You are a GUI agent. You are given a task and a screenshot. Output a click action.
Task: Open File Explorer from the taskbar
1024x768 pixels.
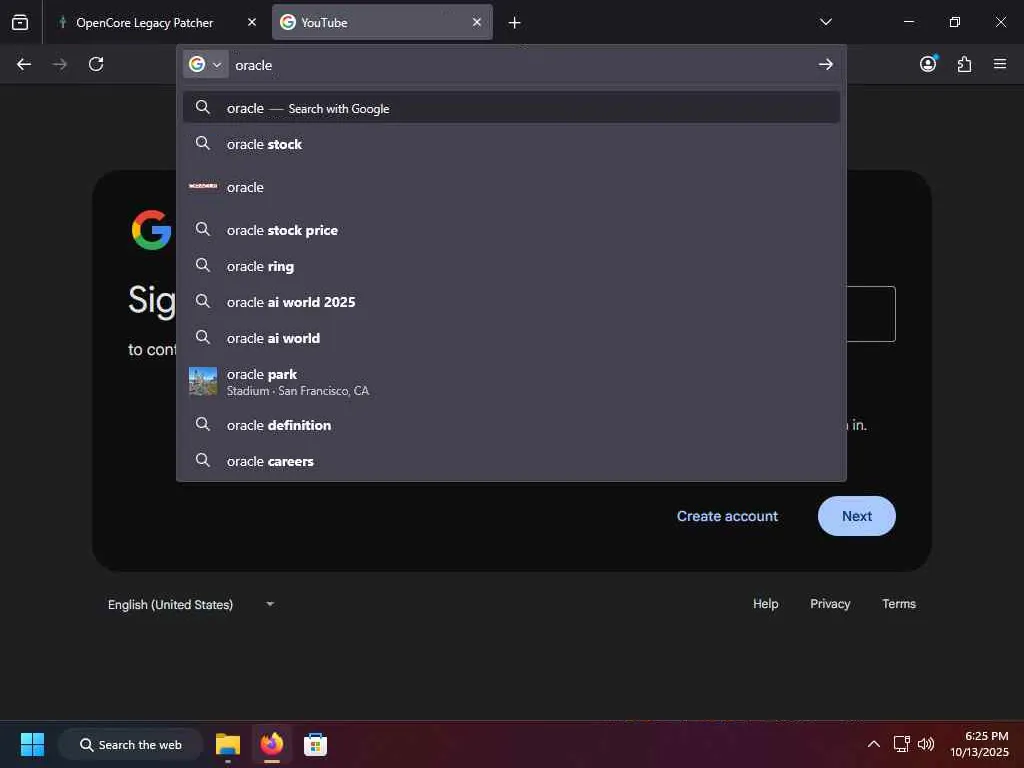[228, 744]
